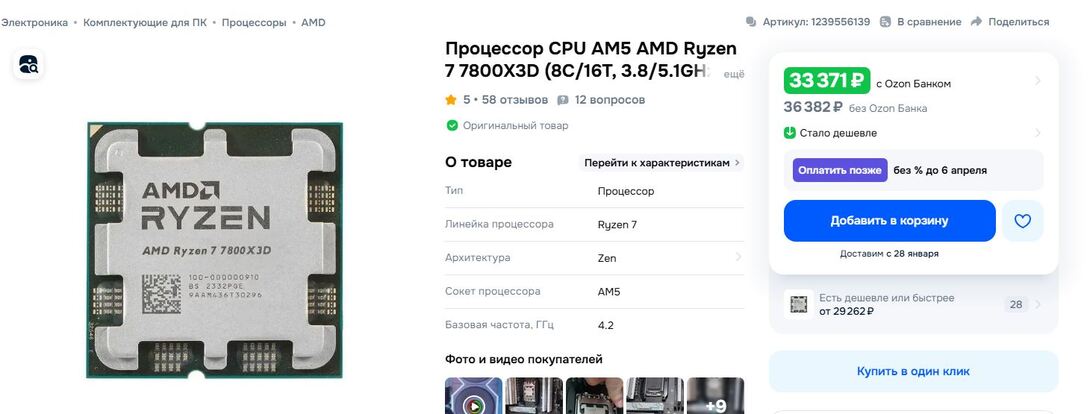Open Процессоры breadcrumb category
The width and height of the screenshot is (1090, 414).
coord(254,22)
